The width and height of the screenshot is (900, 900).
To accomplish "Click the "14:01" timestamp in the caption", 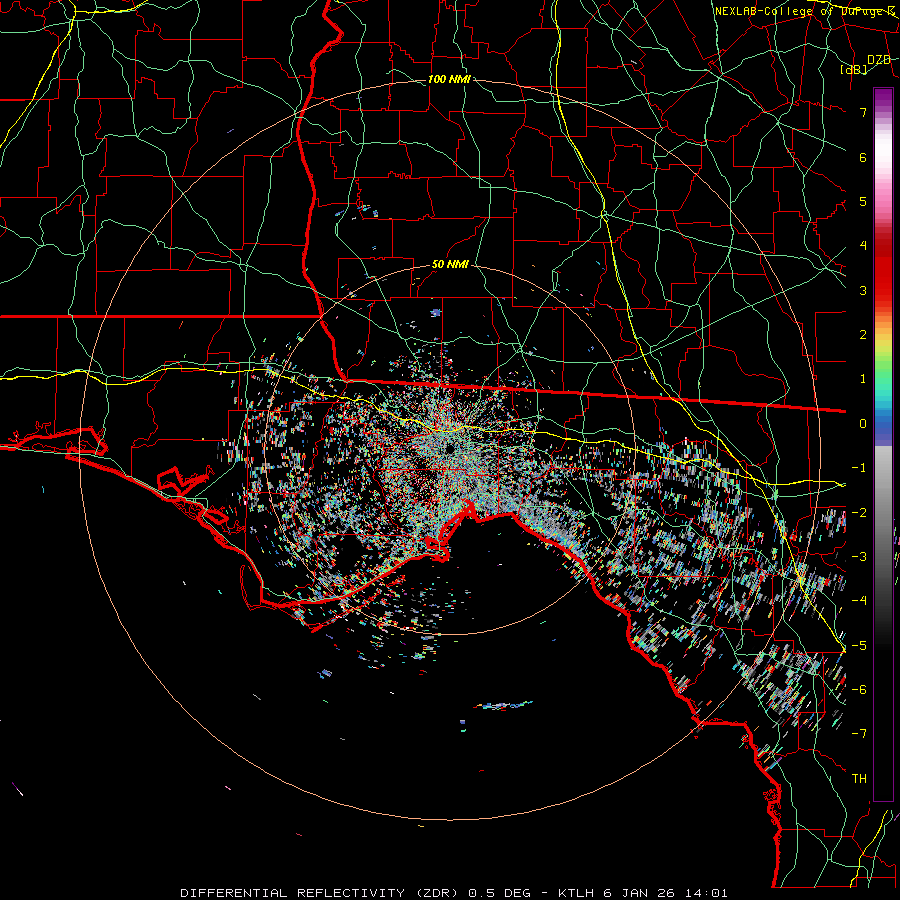I will pos(709,893).
